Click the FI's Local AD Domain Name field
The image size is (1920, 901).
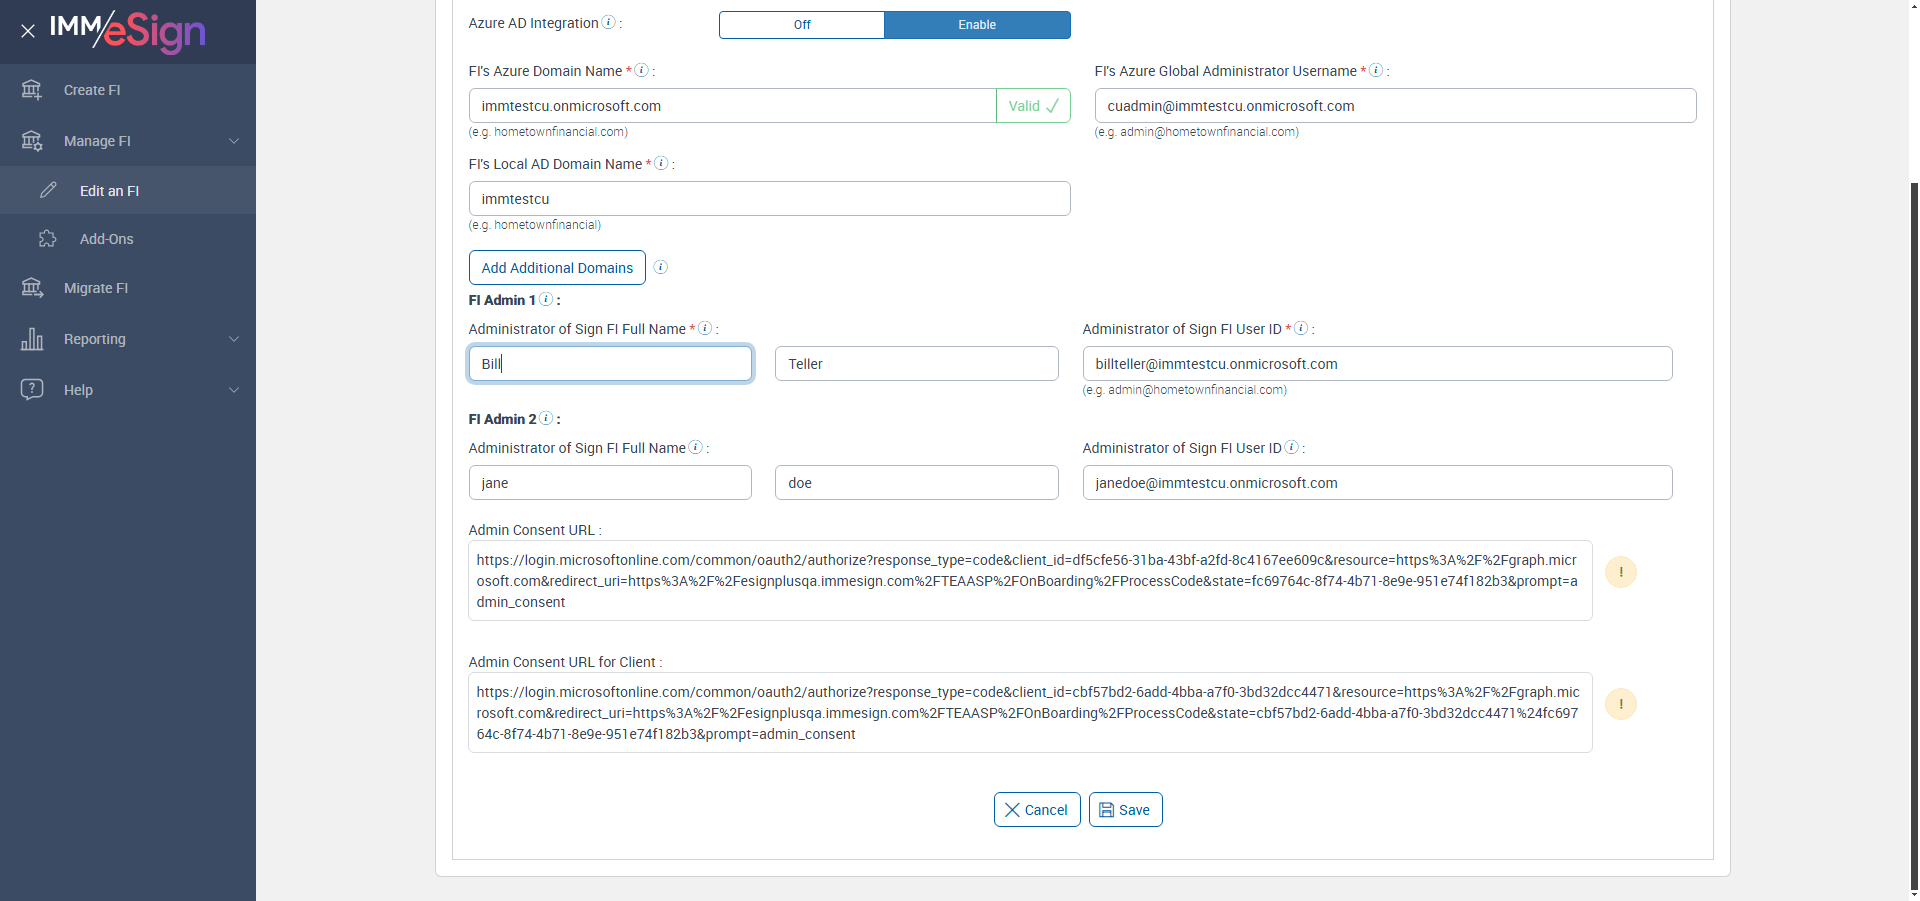769,199
